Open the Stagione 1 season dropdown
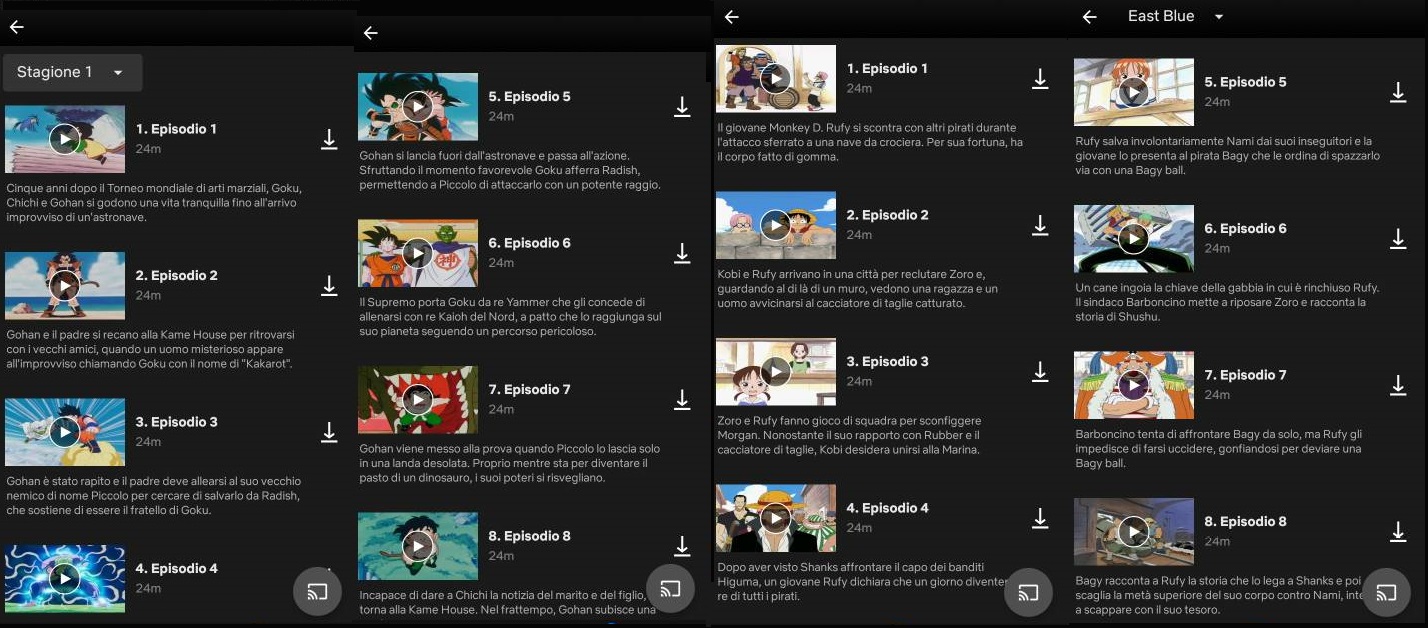1428x628 pixels. (x=72, y=73)
